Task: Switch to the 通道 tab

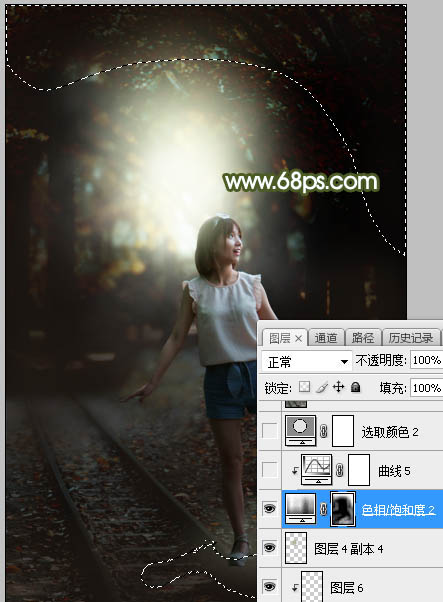Action: [x=326, y=338]
